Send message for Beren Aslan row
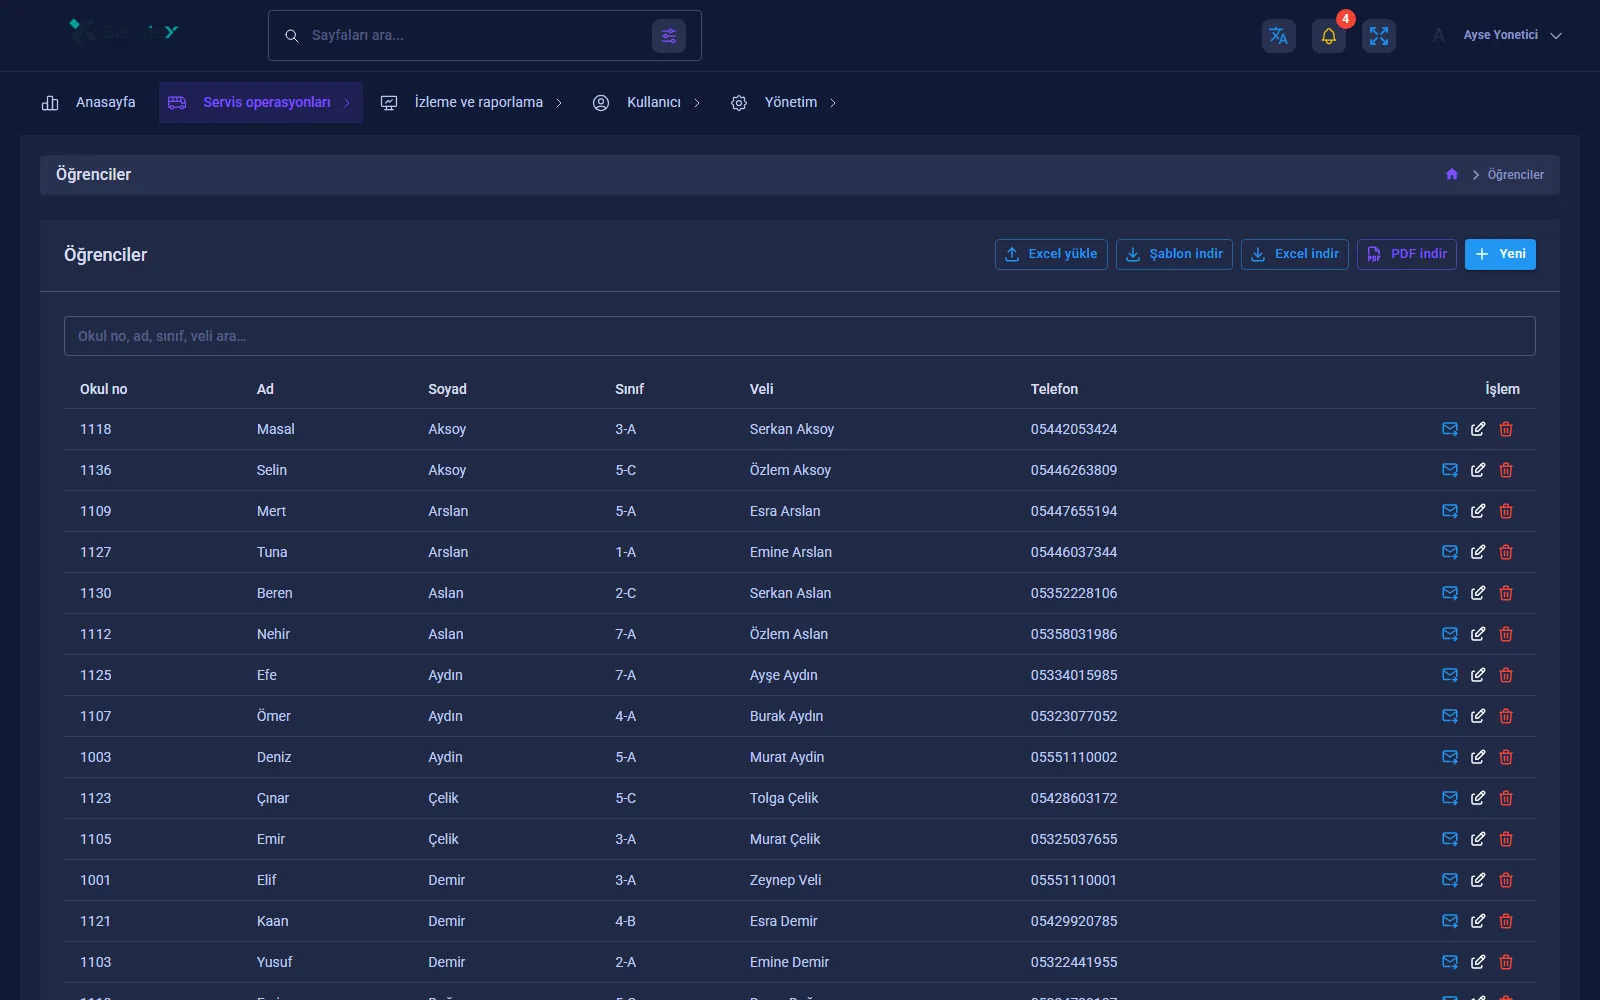The height and width of the screenshot is (1000, 1600). [x=1450, y=593]
